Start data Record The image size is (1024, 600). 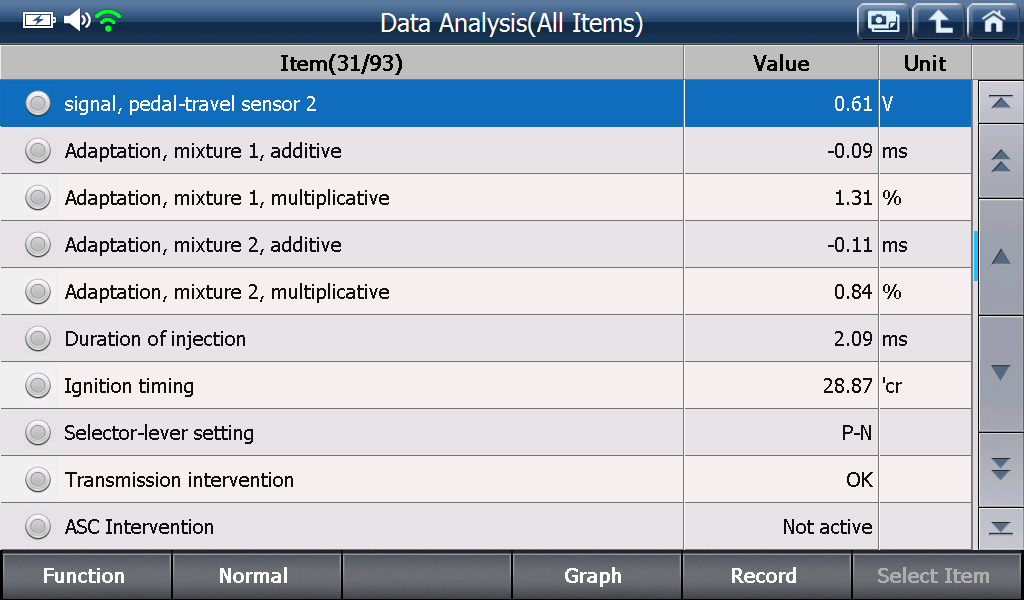pos(765,576)
